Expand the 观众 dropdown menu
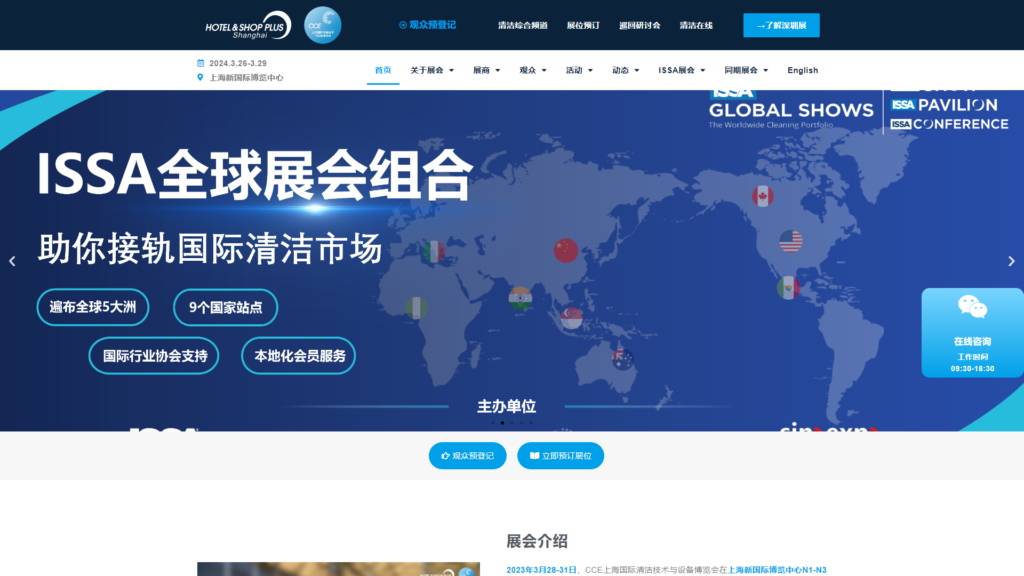This screenshot has width=1024, height=576. point(533,70)
